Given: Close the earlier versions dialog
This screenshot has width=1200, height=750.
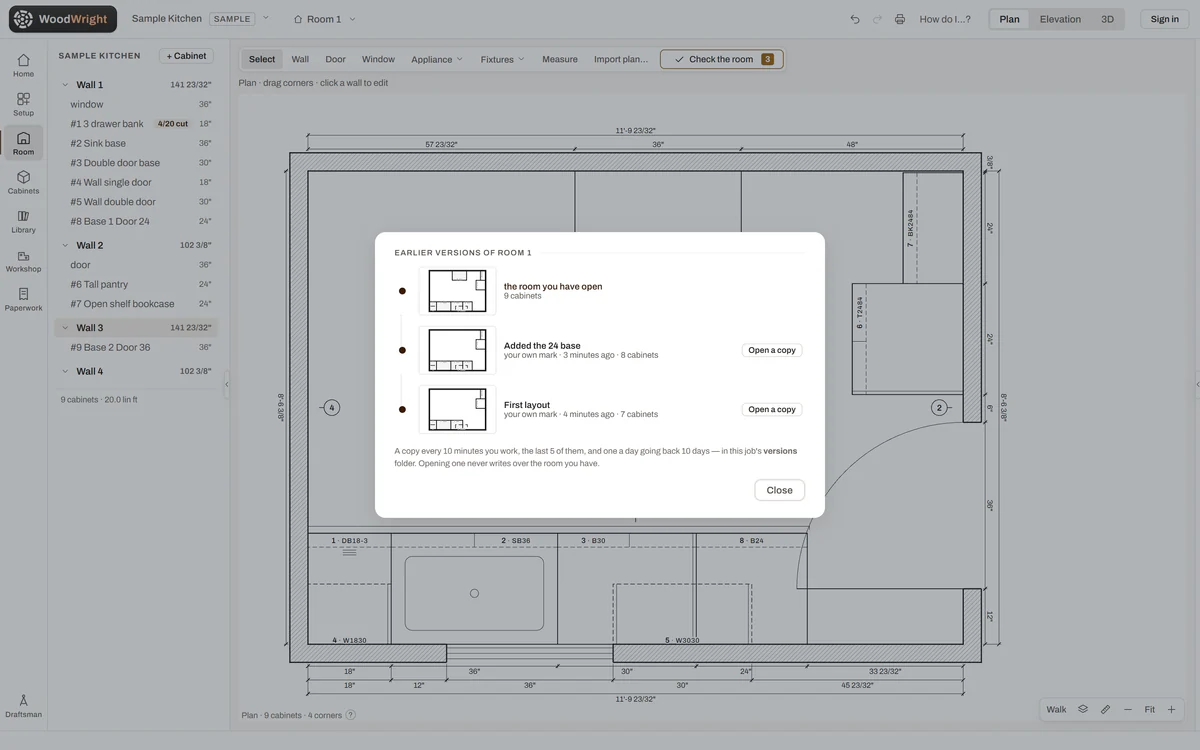Looking at the screenshot, I should point(779,490).
